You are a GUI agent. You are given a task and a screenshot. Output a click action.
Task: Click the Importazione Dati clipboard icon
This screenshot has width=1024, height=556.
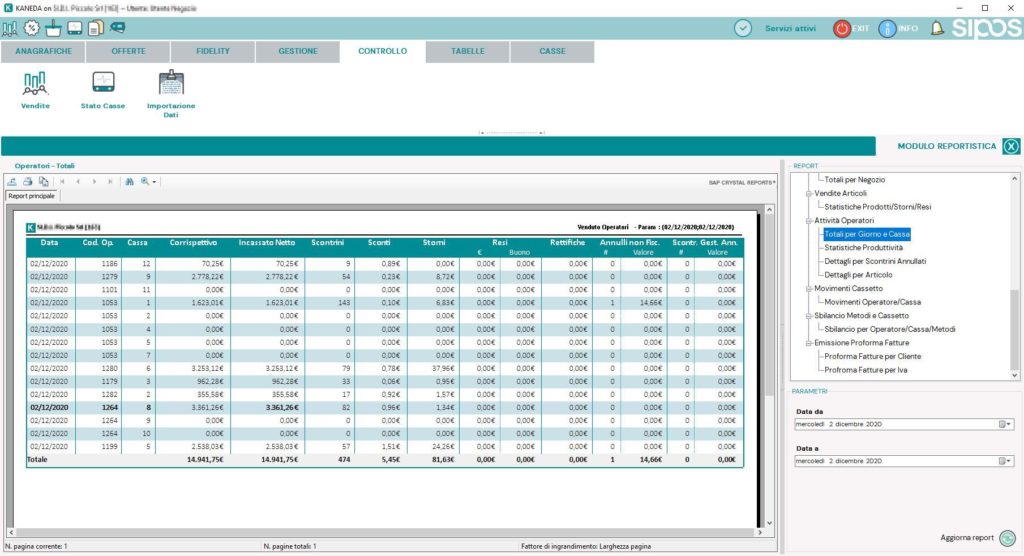[x=171, y=84]
